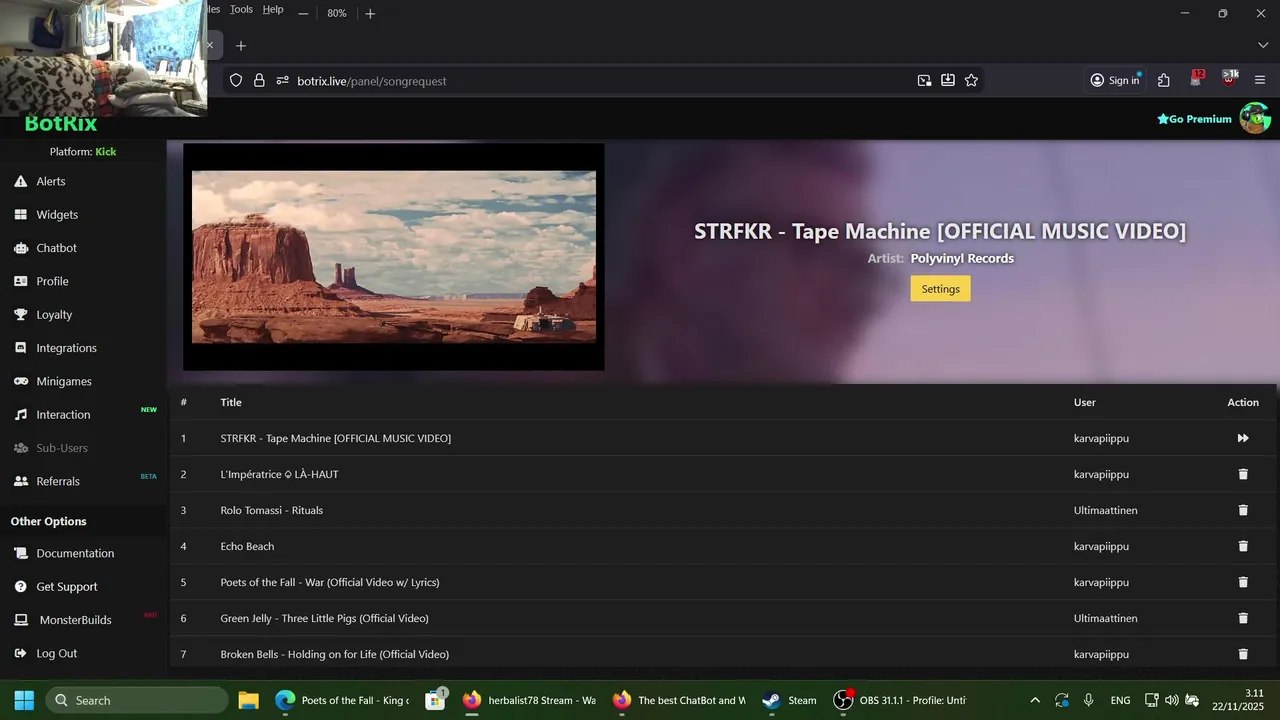This screenshot has height=720, width=1280.
Task: Open the site permissions icon in address bar
Action: click(x=282, y=81)
